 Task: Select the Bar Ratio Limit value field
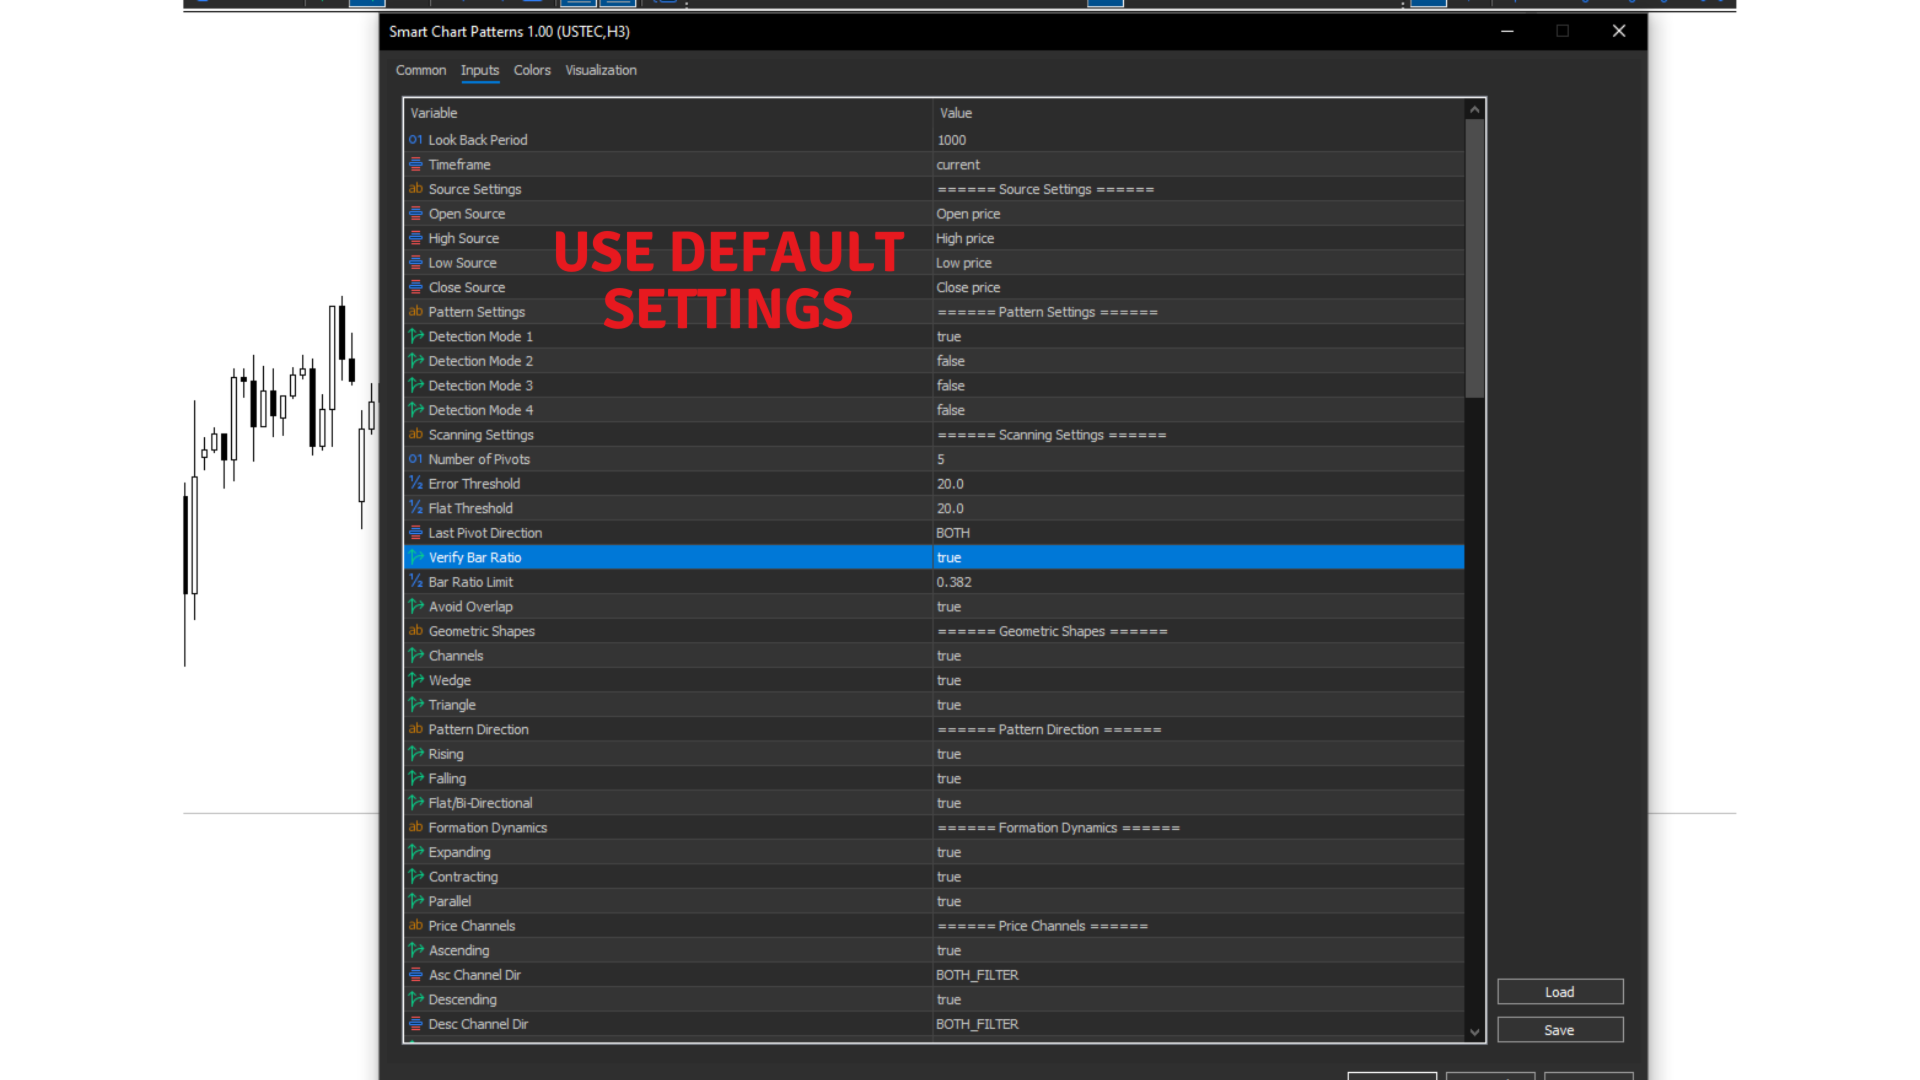954,582
